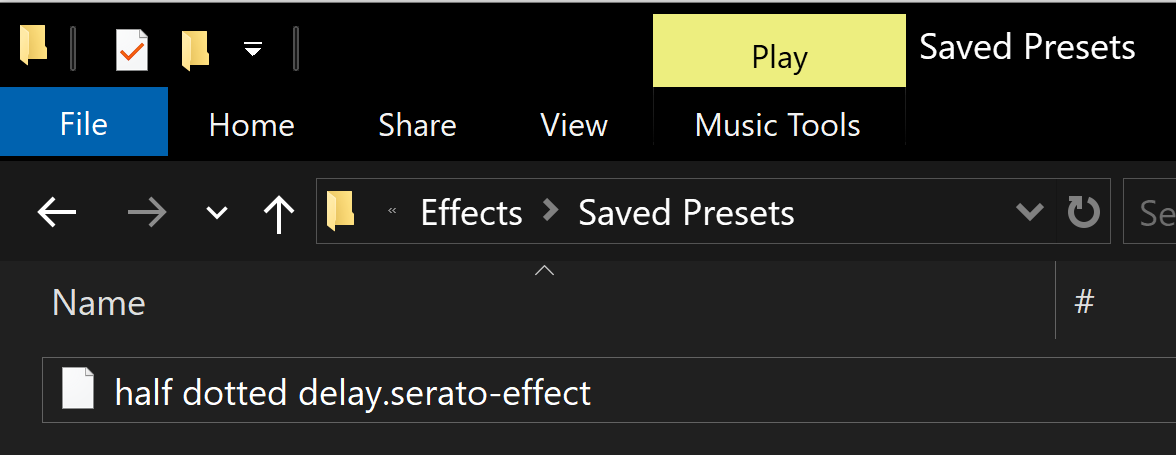
Task: Open the File menu
Action: (84, 122)
